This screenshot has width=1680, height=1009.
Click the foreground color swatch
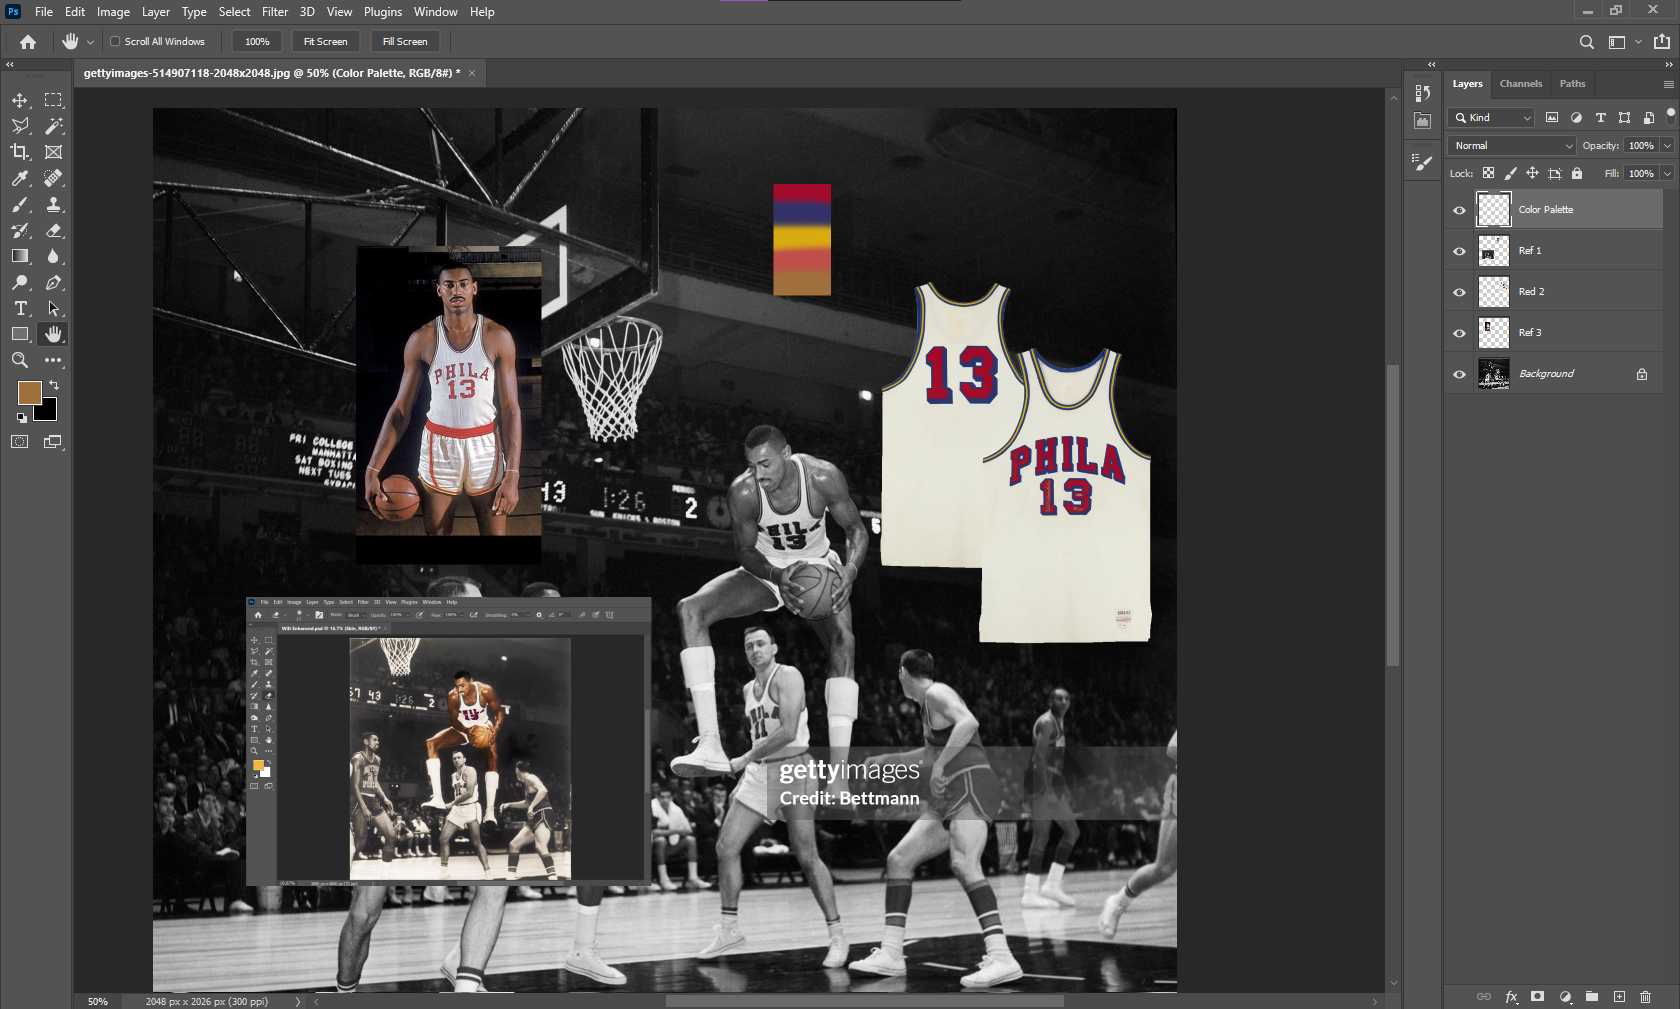(x=29, y=392)
